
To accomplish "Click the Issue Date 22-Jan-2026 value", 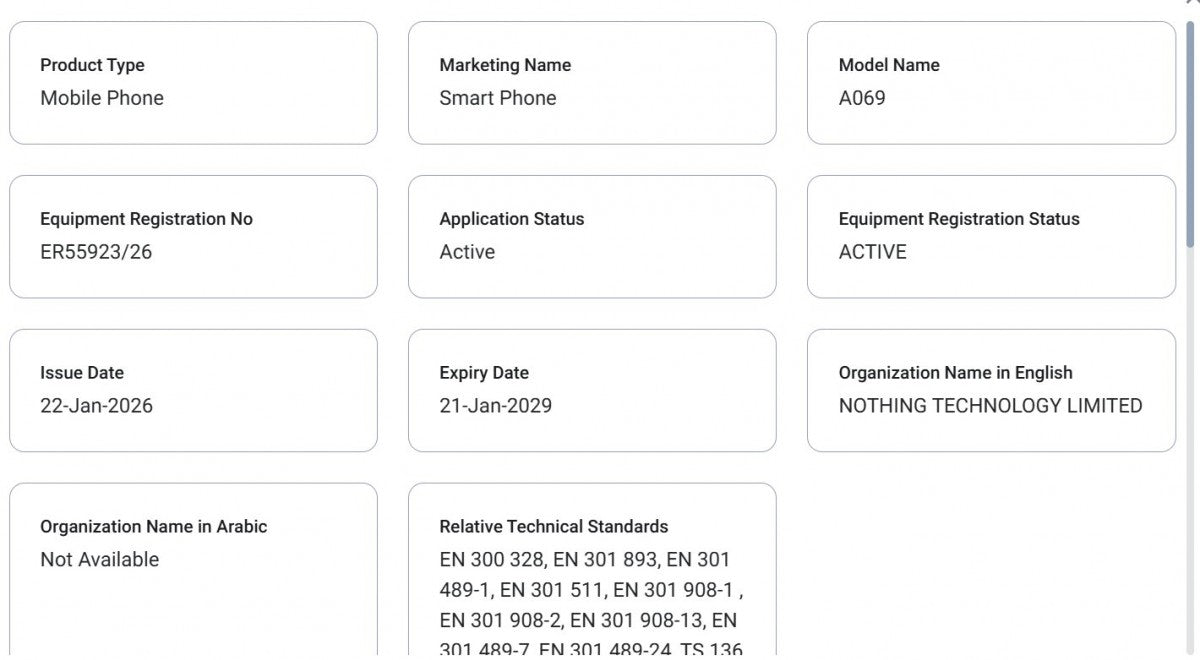I will (x=96, y=406).
